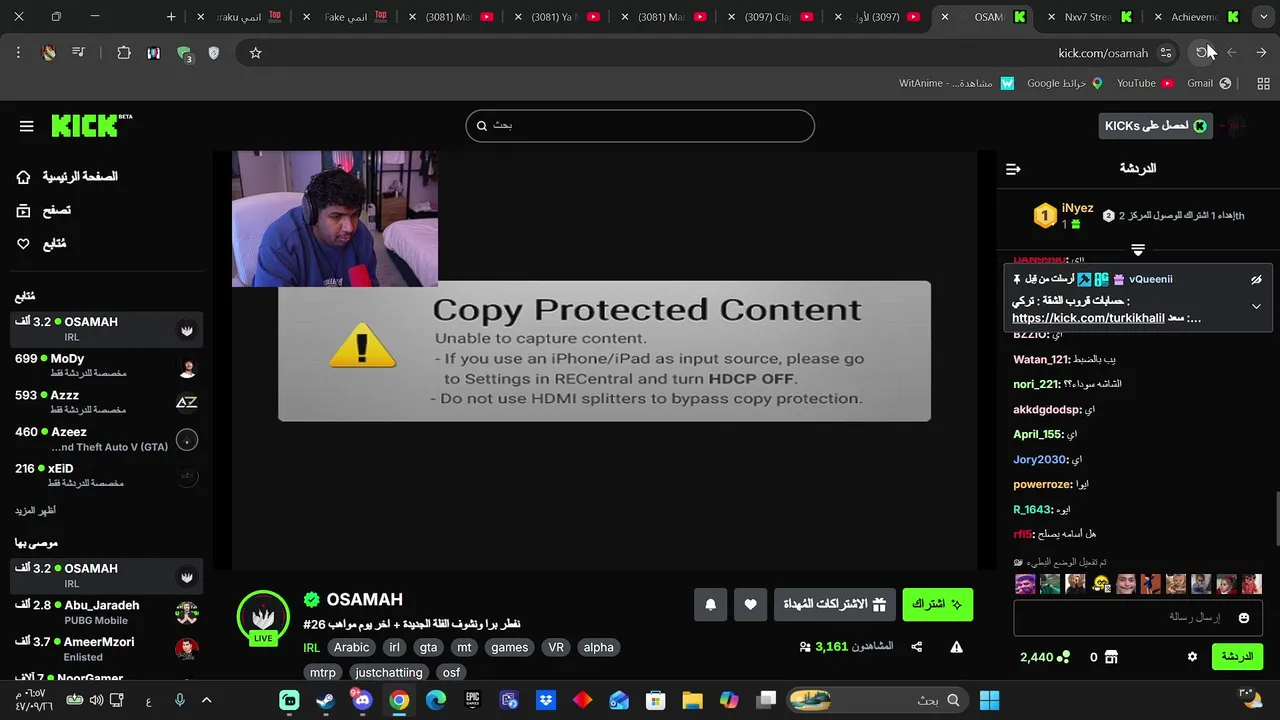Image resolution: width=1280 pixels, height=720 pixels.
Task: Click the Subscribe green button
Action: 937,604
